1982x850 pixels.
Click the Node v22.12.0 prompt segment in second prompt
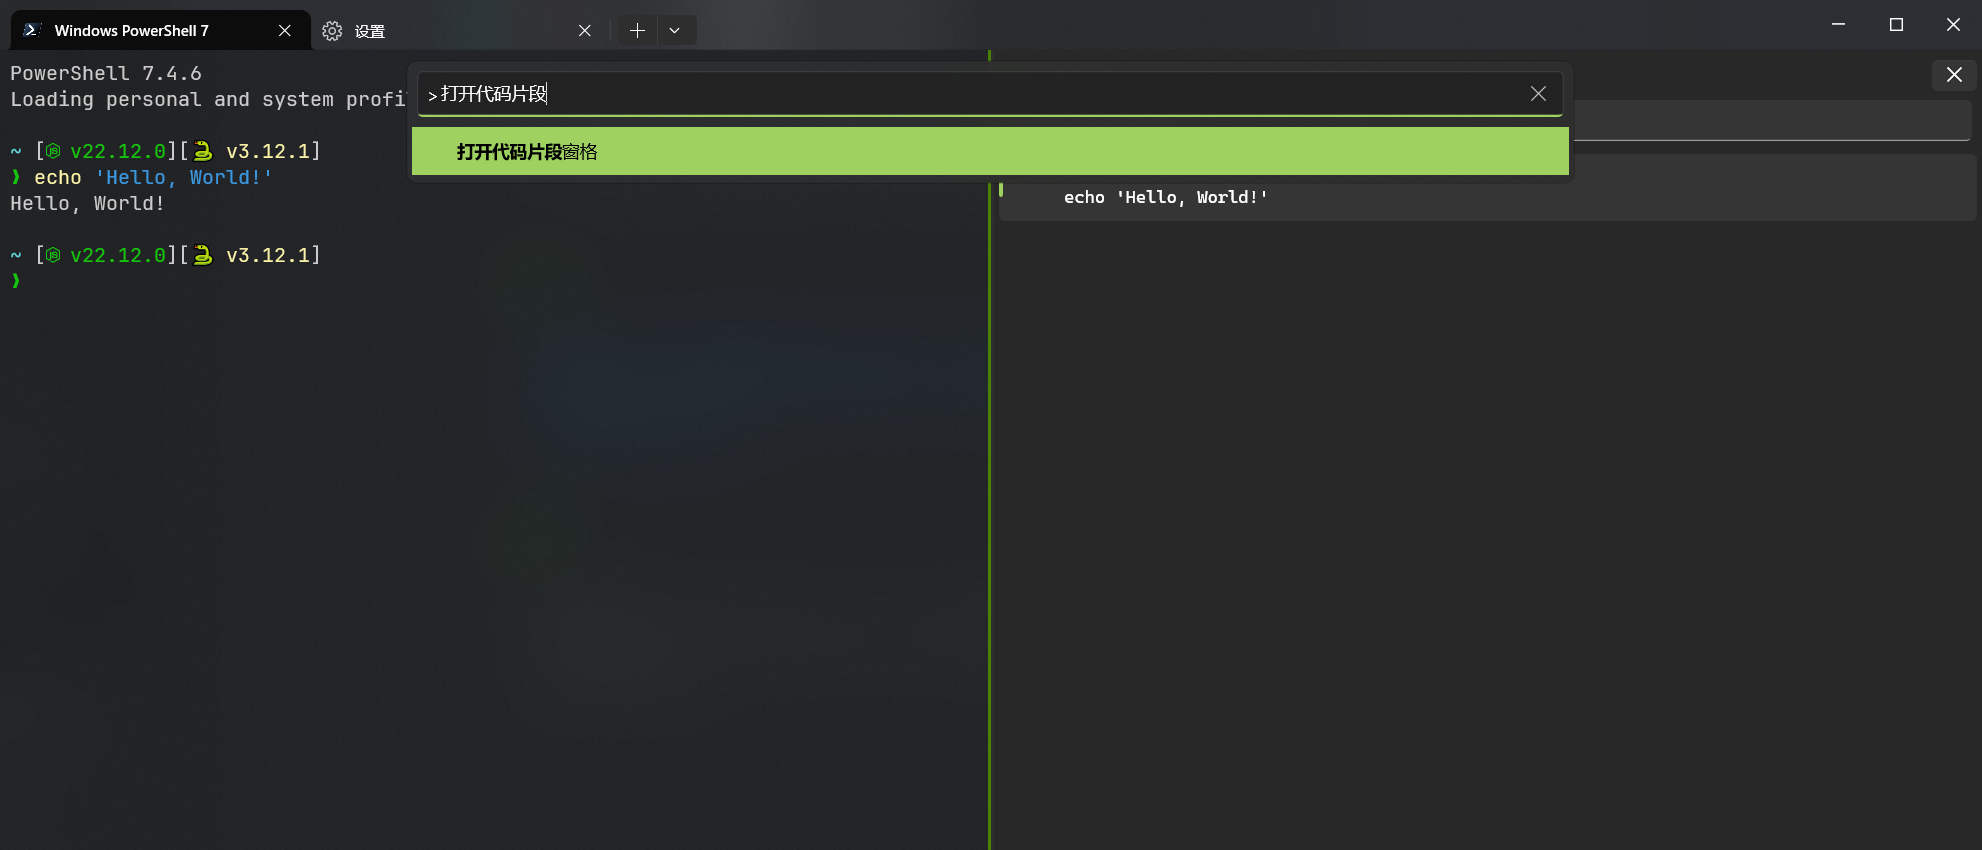click(106, 255)
